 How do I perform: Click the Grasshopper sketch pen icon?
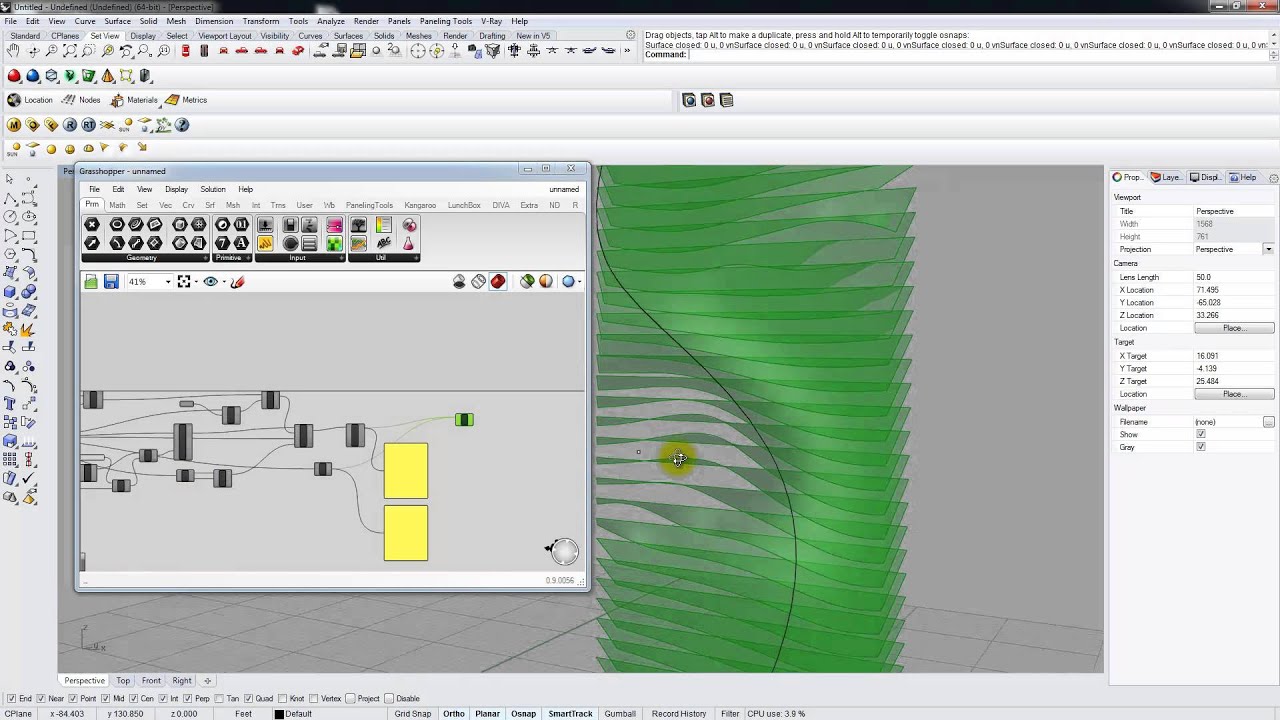click(237, 282)
